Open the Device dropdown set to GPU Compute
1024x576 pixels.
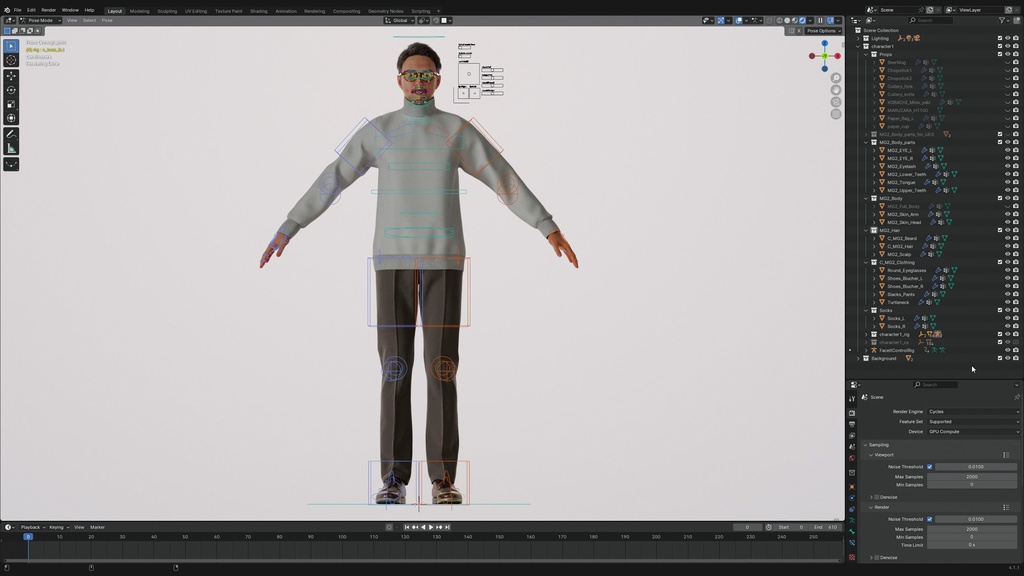point(972,431)
